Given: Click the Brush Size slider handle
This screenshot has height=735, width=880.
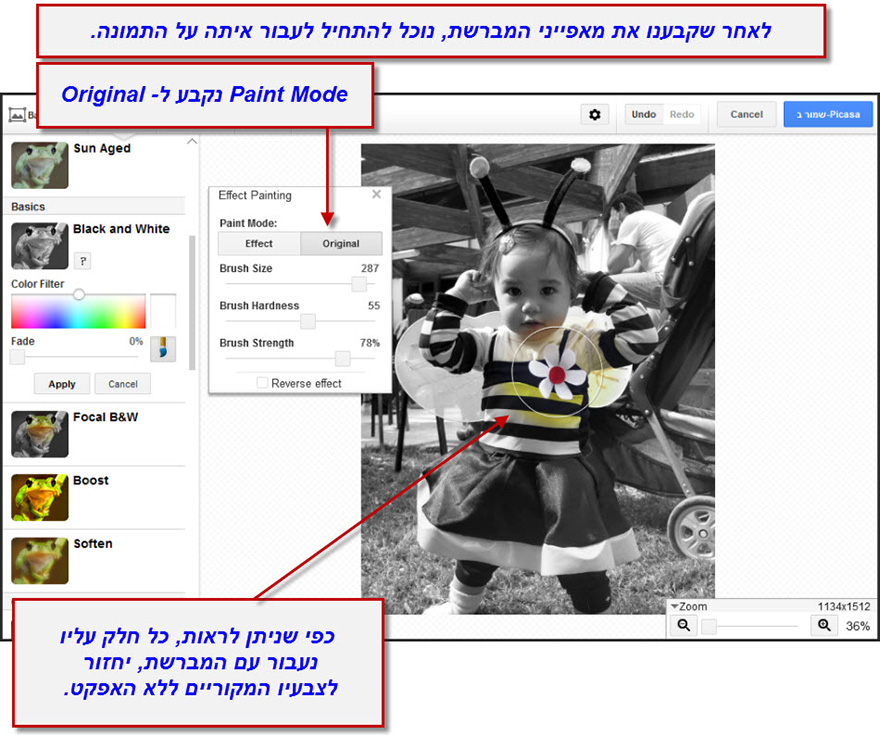Looking at the screenshot, I should coord(358,284).
